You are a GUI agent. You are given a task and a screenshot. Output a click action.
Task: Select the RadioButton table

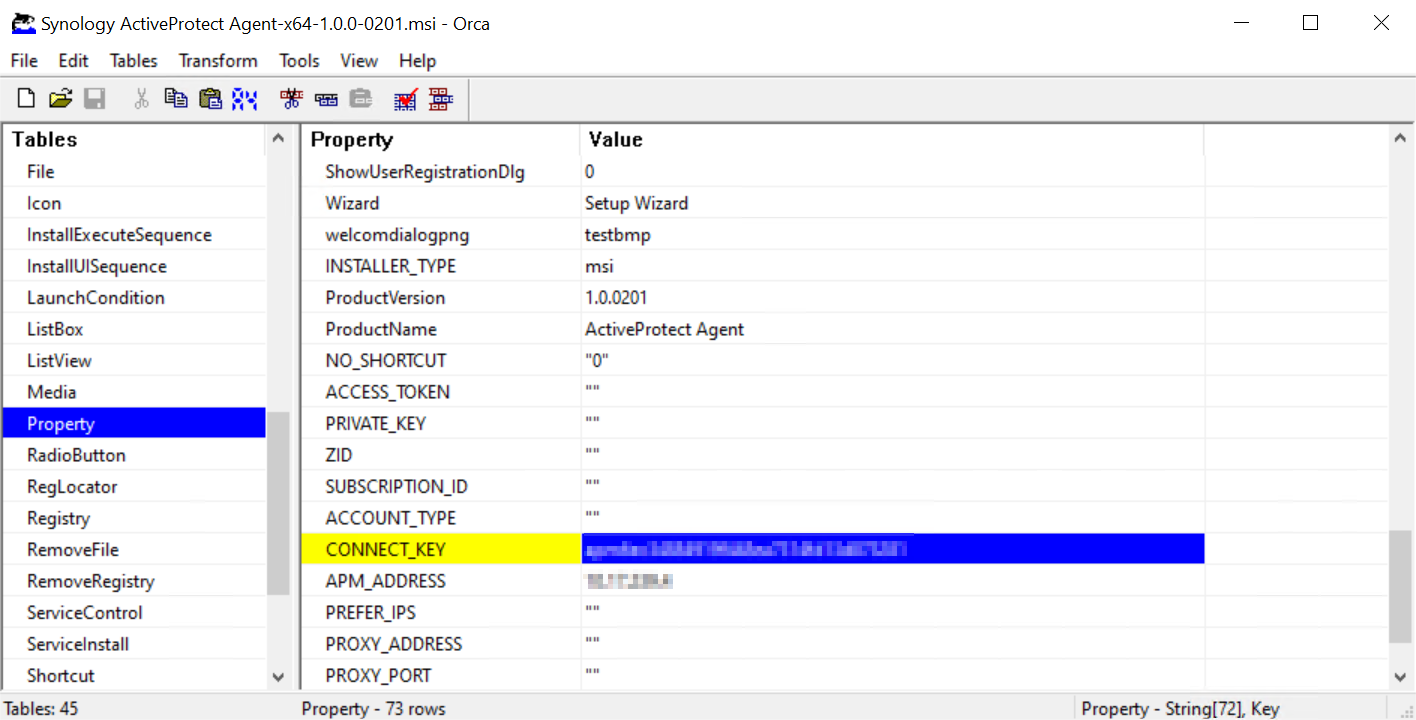pyautogui.click(x=134, y=455)
